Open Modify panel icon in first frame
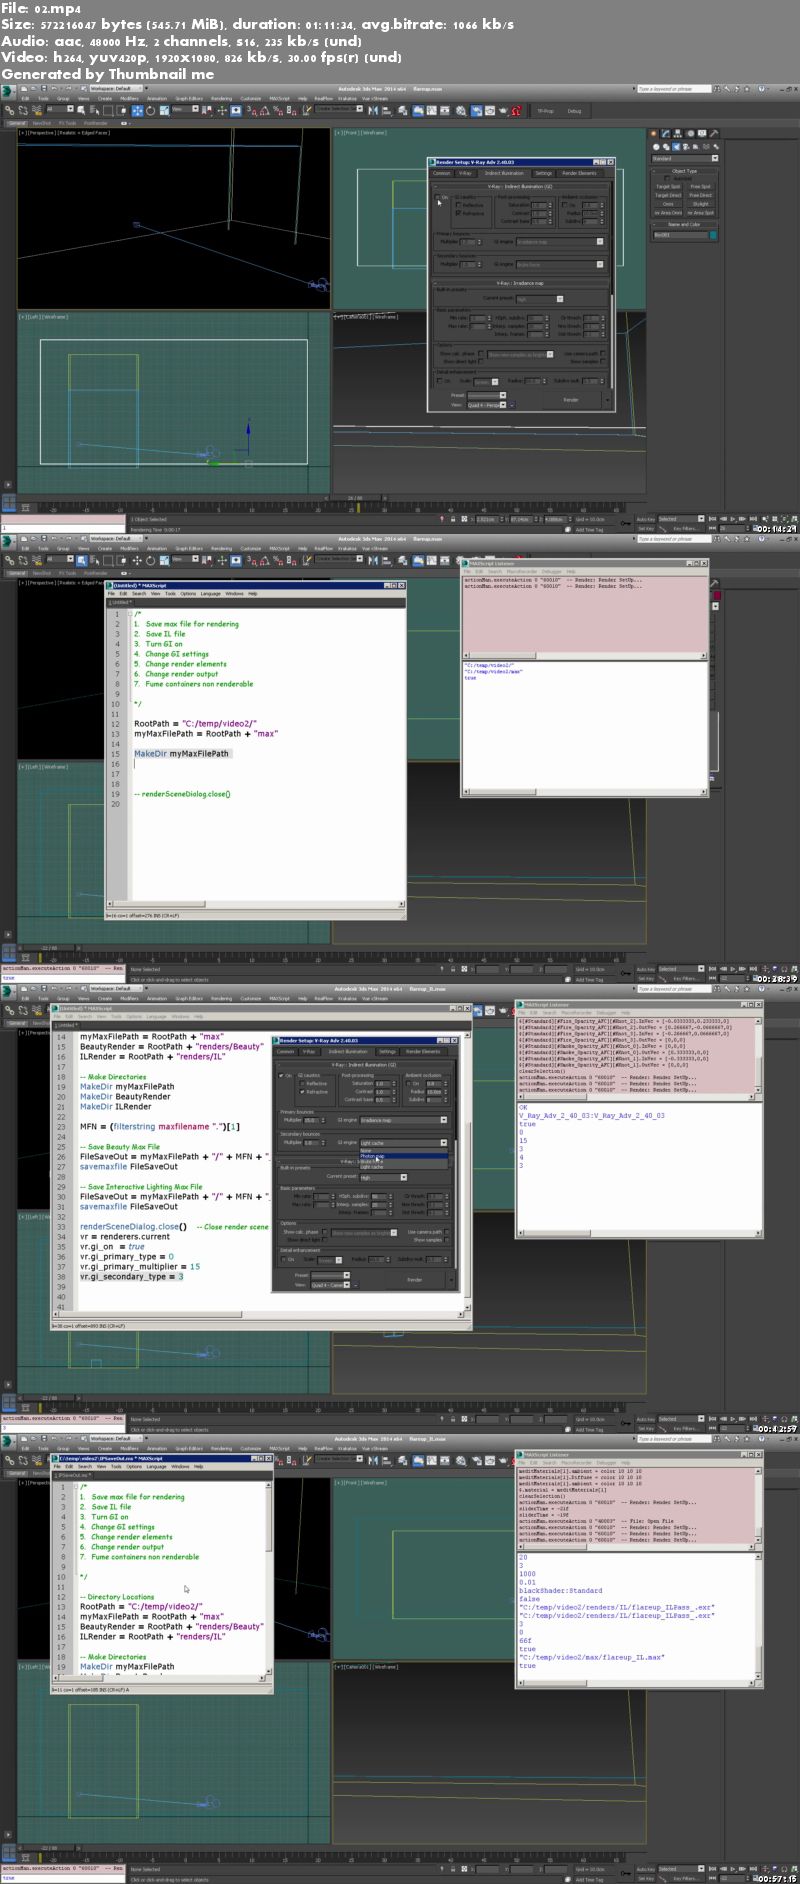The width and height of the screenshot is (800, 1884). [665, 133]
